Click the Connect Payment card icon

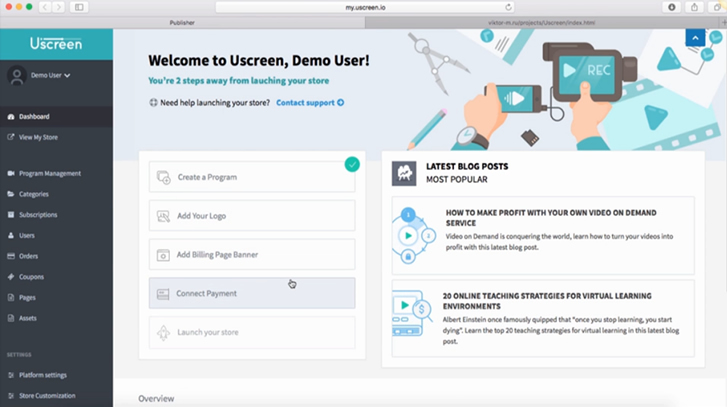[163, 294]
